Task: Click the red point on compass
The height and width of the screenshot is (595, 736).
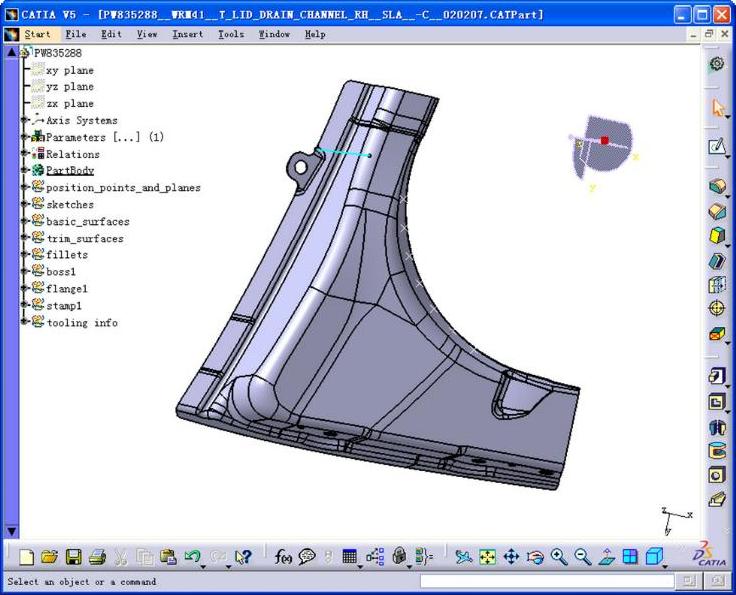Action: coord(605,140)
